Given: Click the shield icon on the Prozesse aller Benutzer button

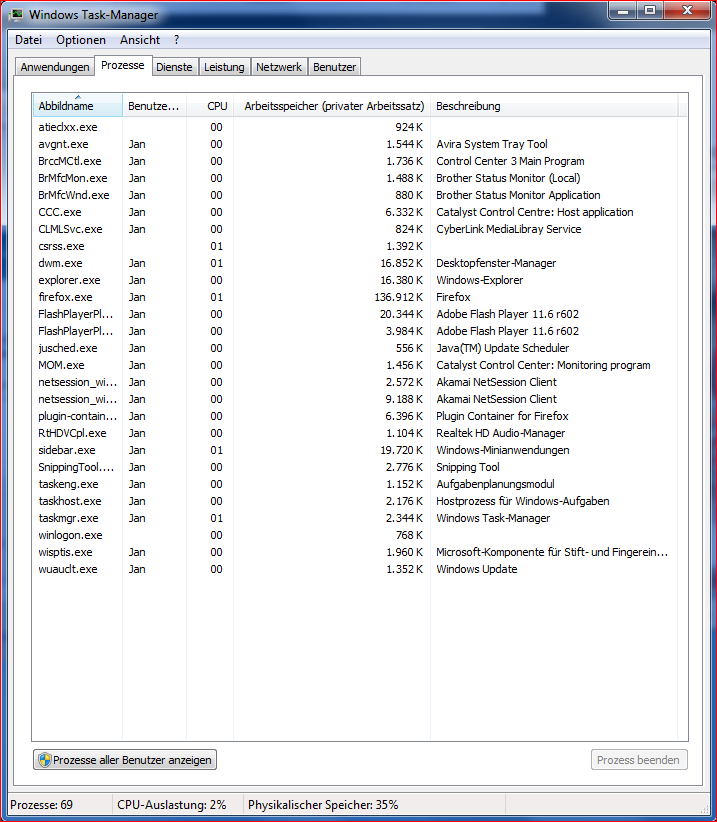Looking at the screenshot, I should tap(45, 760).
